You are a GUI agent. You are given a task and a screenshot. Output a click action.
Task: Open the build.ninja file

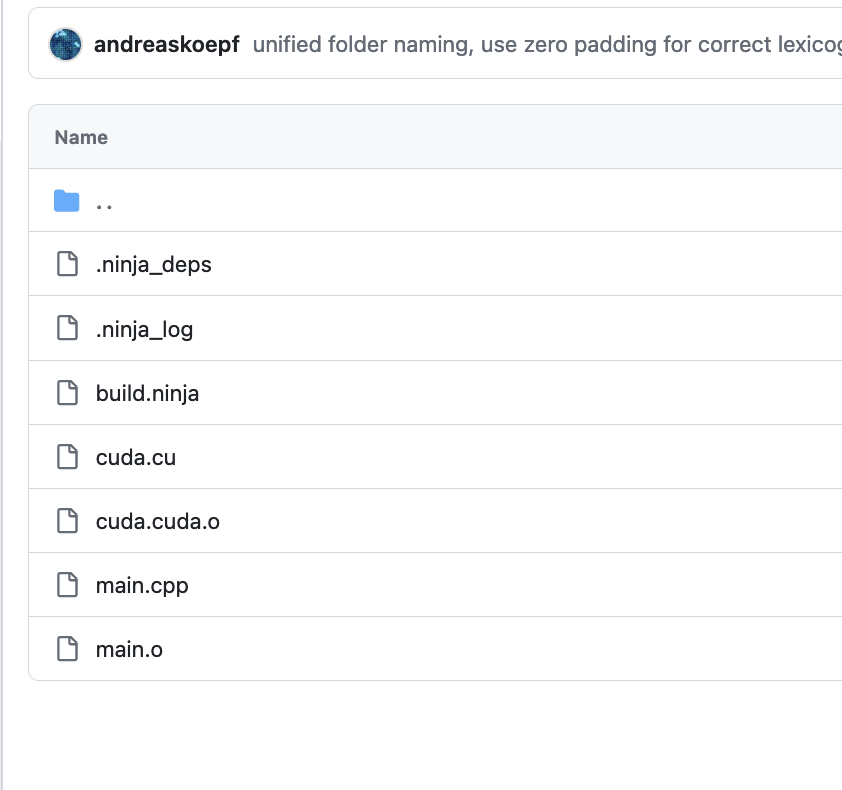pos(147,393)
